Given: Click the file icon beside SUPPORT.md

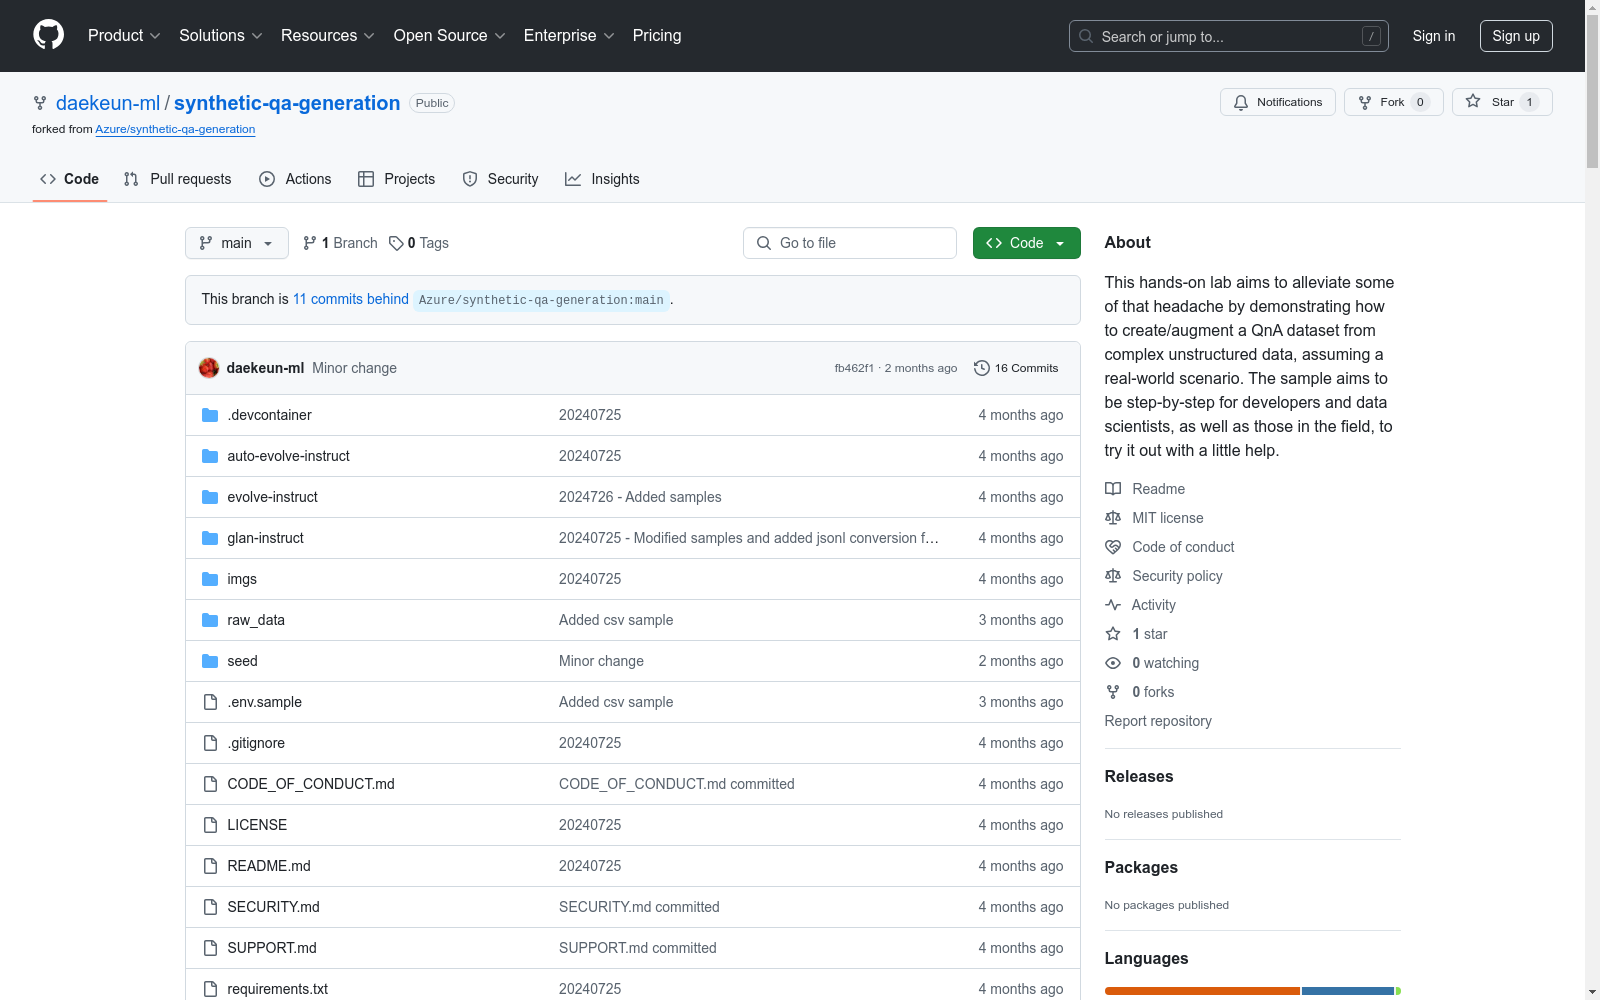Looking at the screenshot, I should coord(210,948).
